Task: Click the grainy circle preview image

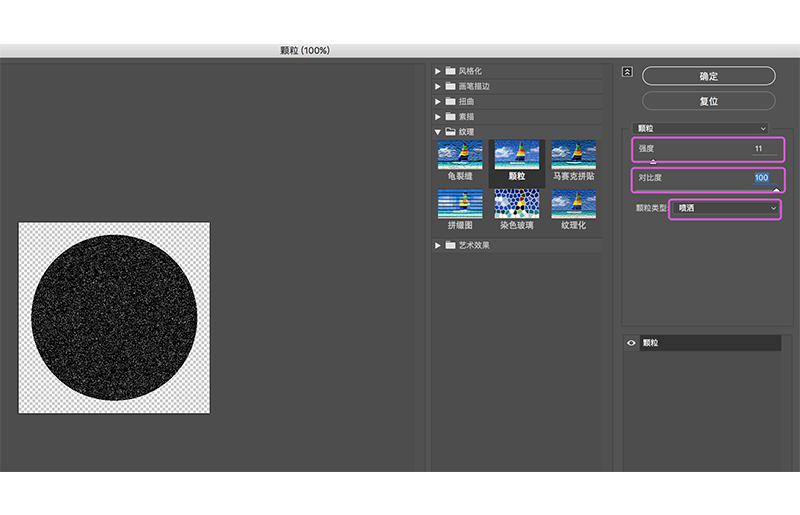Action: pyautogui.click(x=114, y=317)
